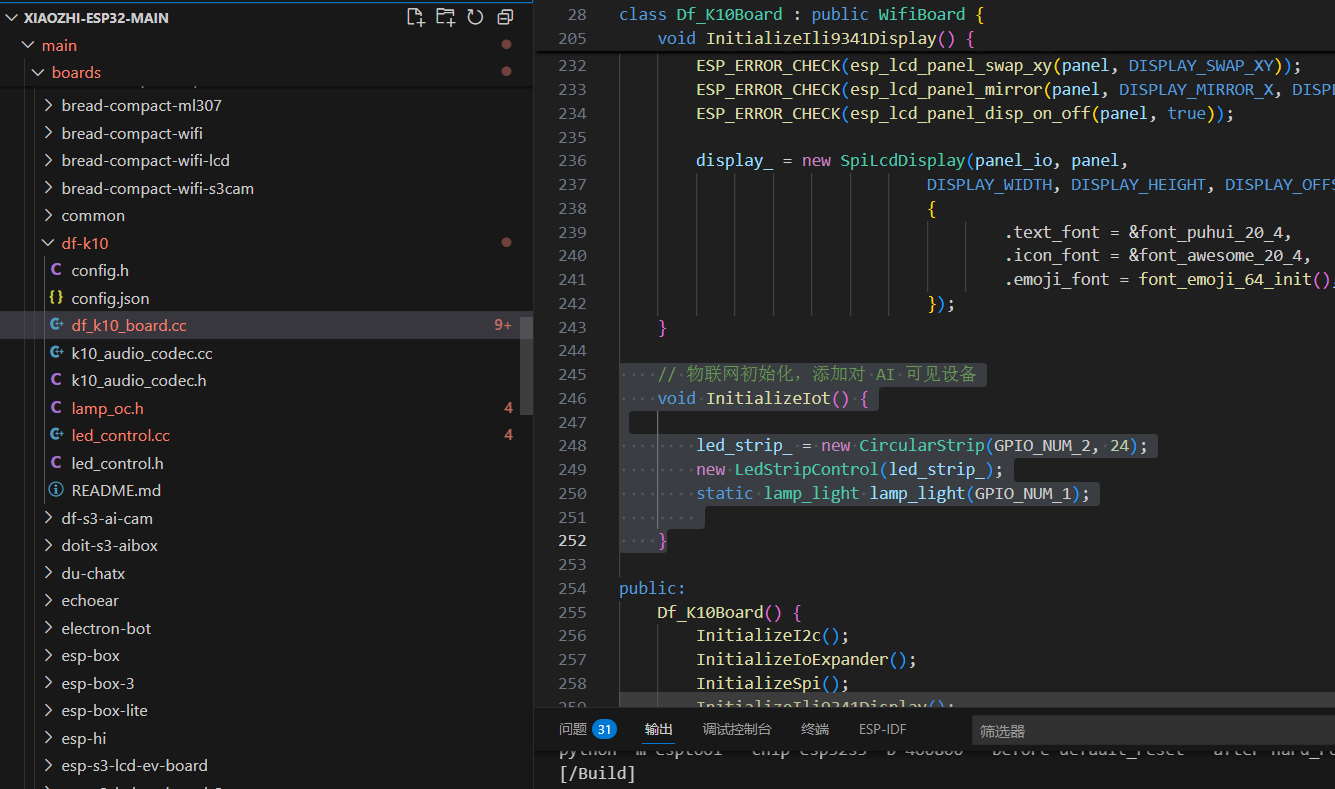Viewport: 1335px width, 789px height.
Task: Expand the echoear folder
Action: click(50, 600)
